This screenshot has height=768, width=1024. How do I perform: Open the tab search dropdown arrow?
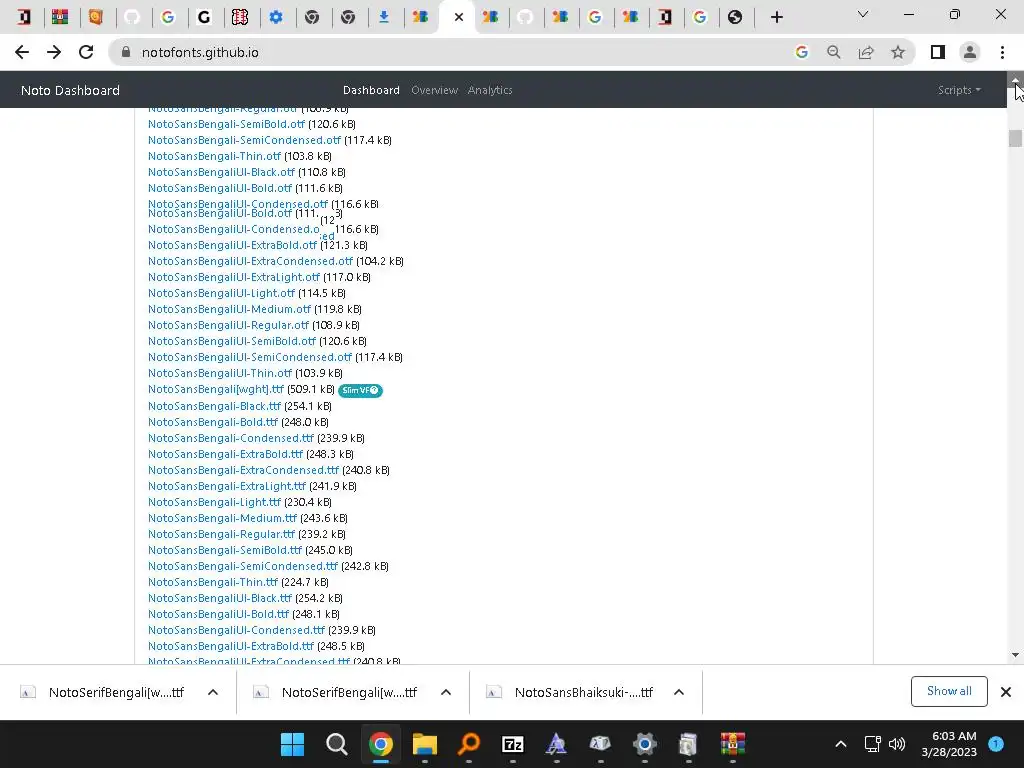[863, 14]
